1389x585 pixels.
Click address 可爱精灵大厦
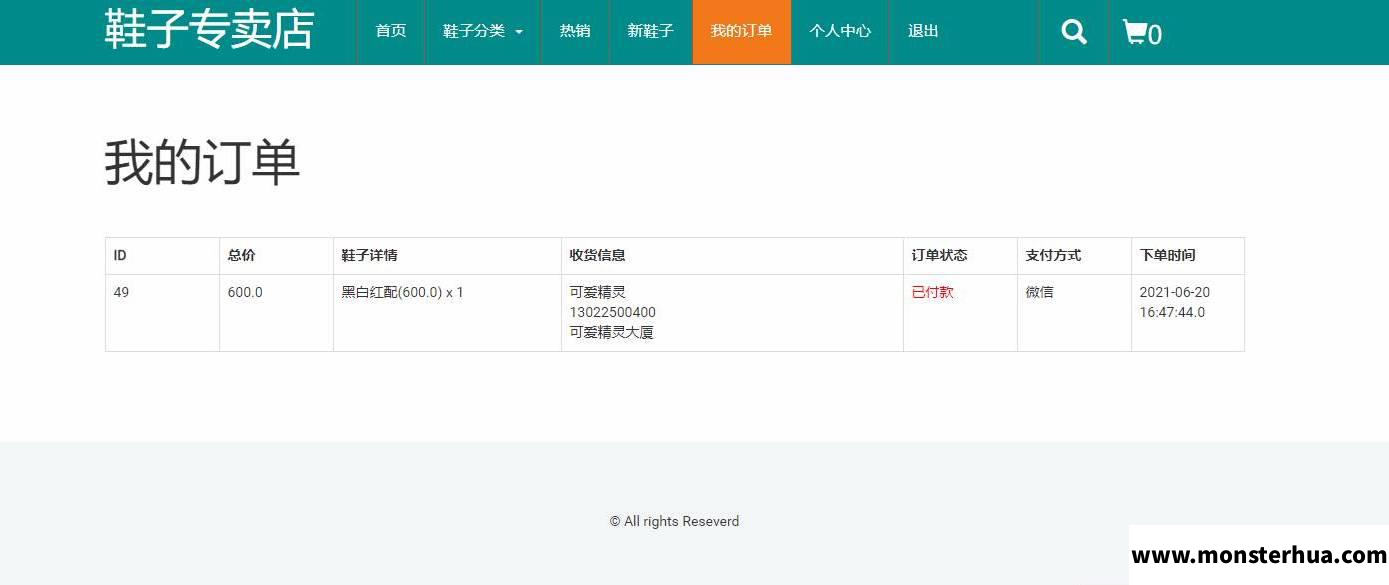click(x=612, y=333)
